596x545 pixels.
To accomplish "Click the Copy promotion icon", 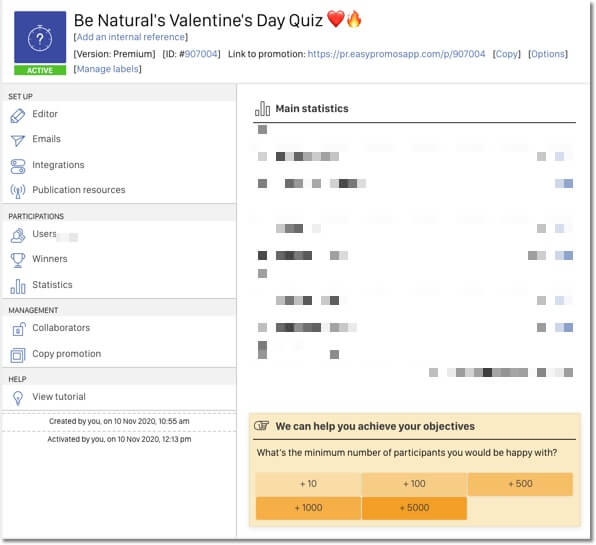I will [x=17, y=355].
